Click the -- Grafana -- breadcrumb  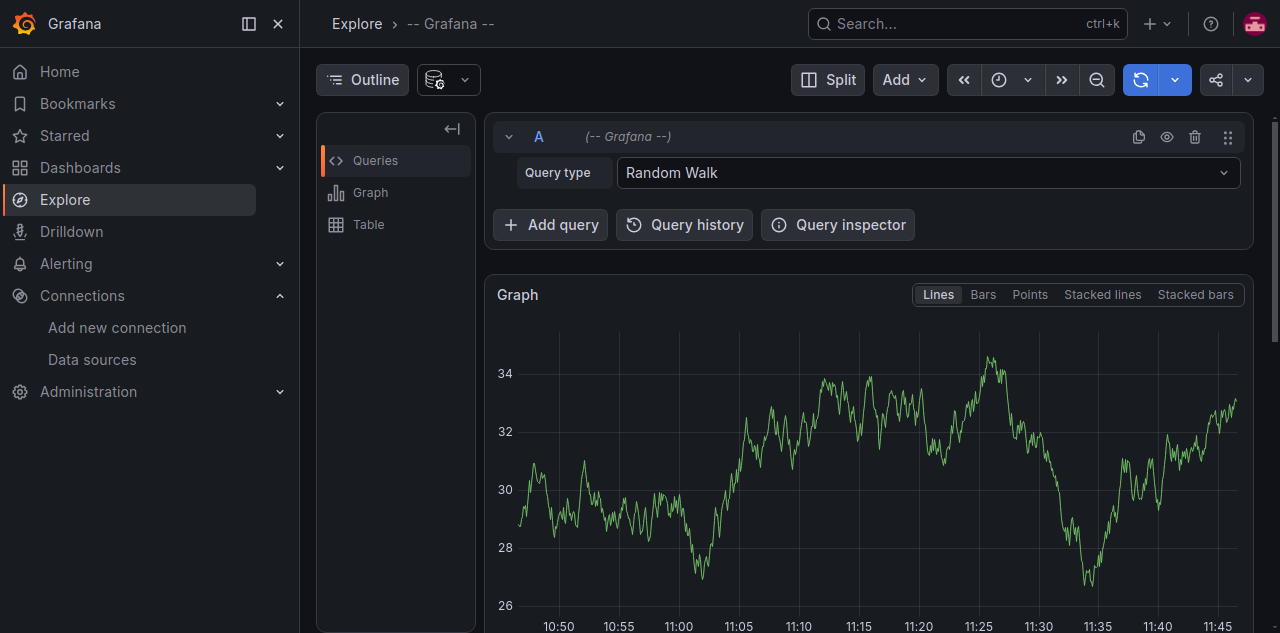tap(451, 24)
